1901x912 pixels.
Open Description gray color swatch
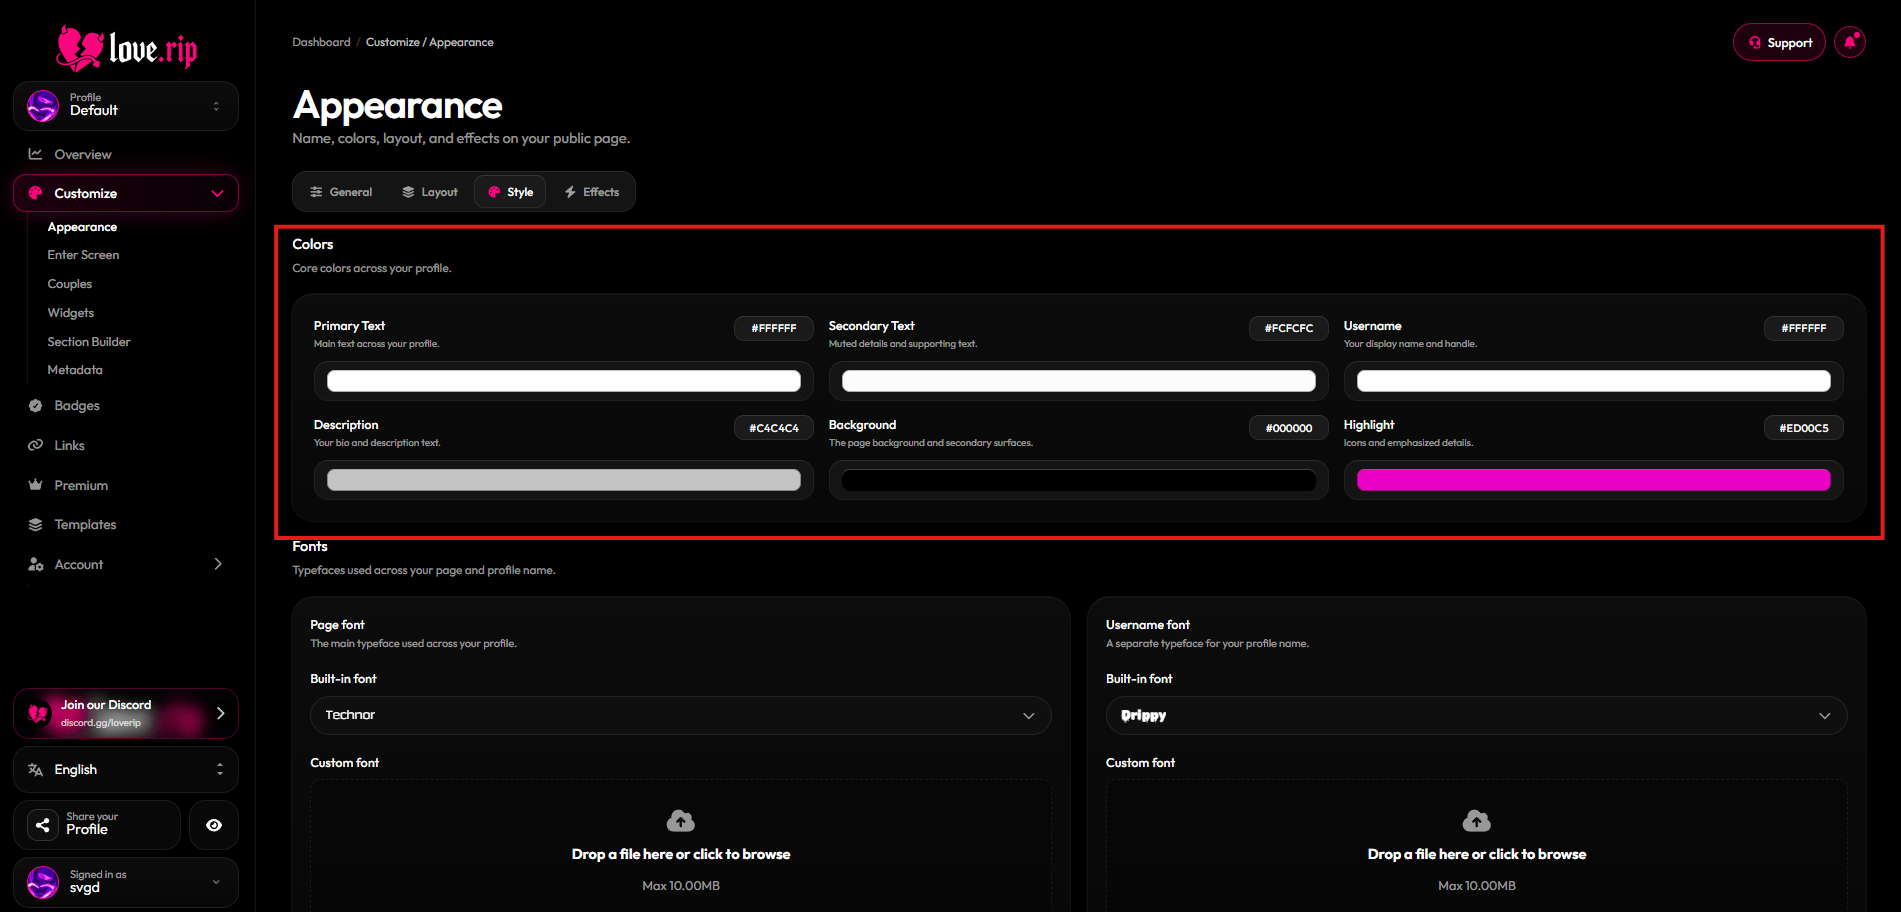coord(564,480)
